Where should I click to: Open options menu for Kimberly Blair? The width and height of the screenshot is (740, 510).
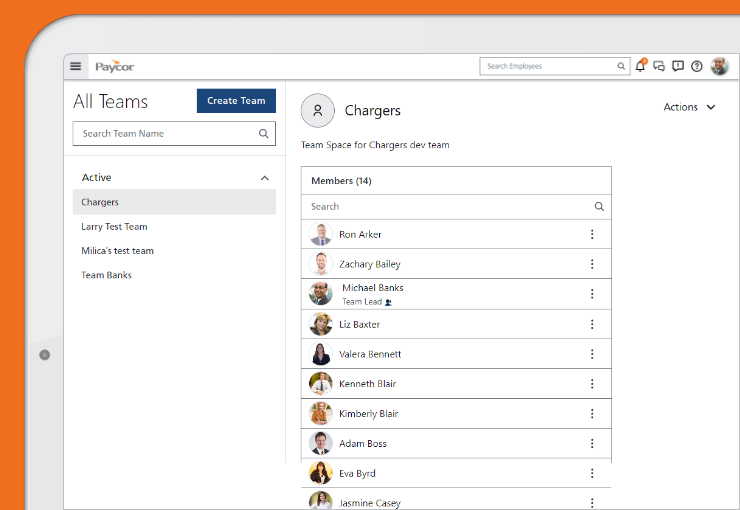[x=592, y=413]
